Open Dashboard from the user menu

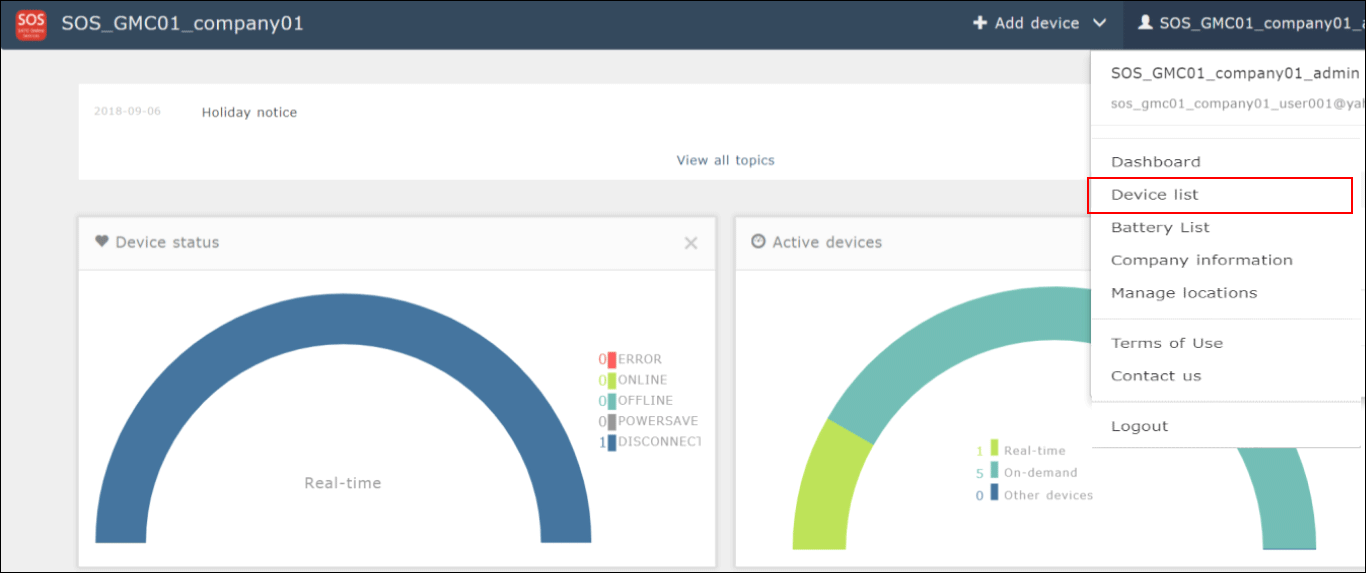[1155, 162]
